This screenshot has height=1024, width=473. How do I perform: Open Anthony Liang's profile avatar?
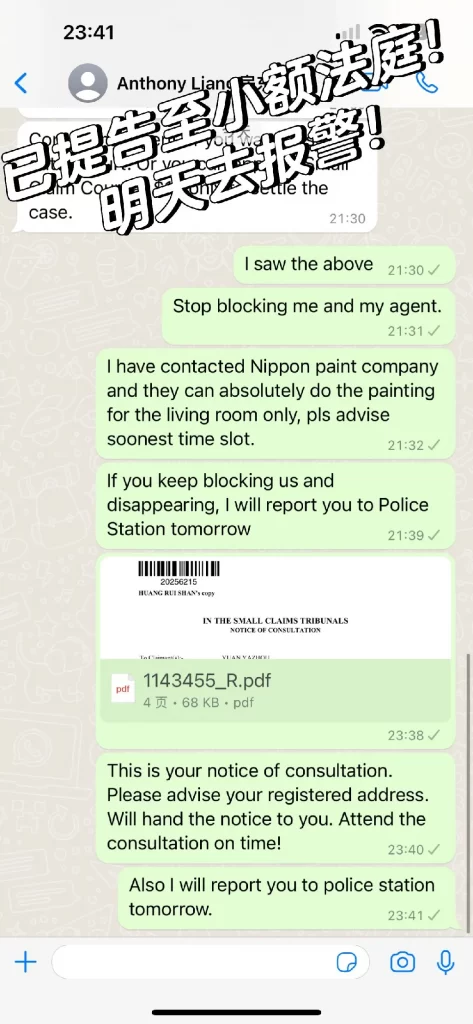(88, 83)
